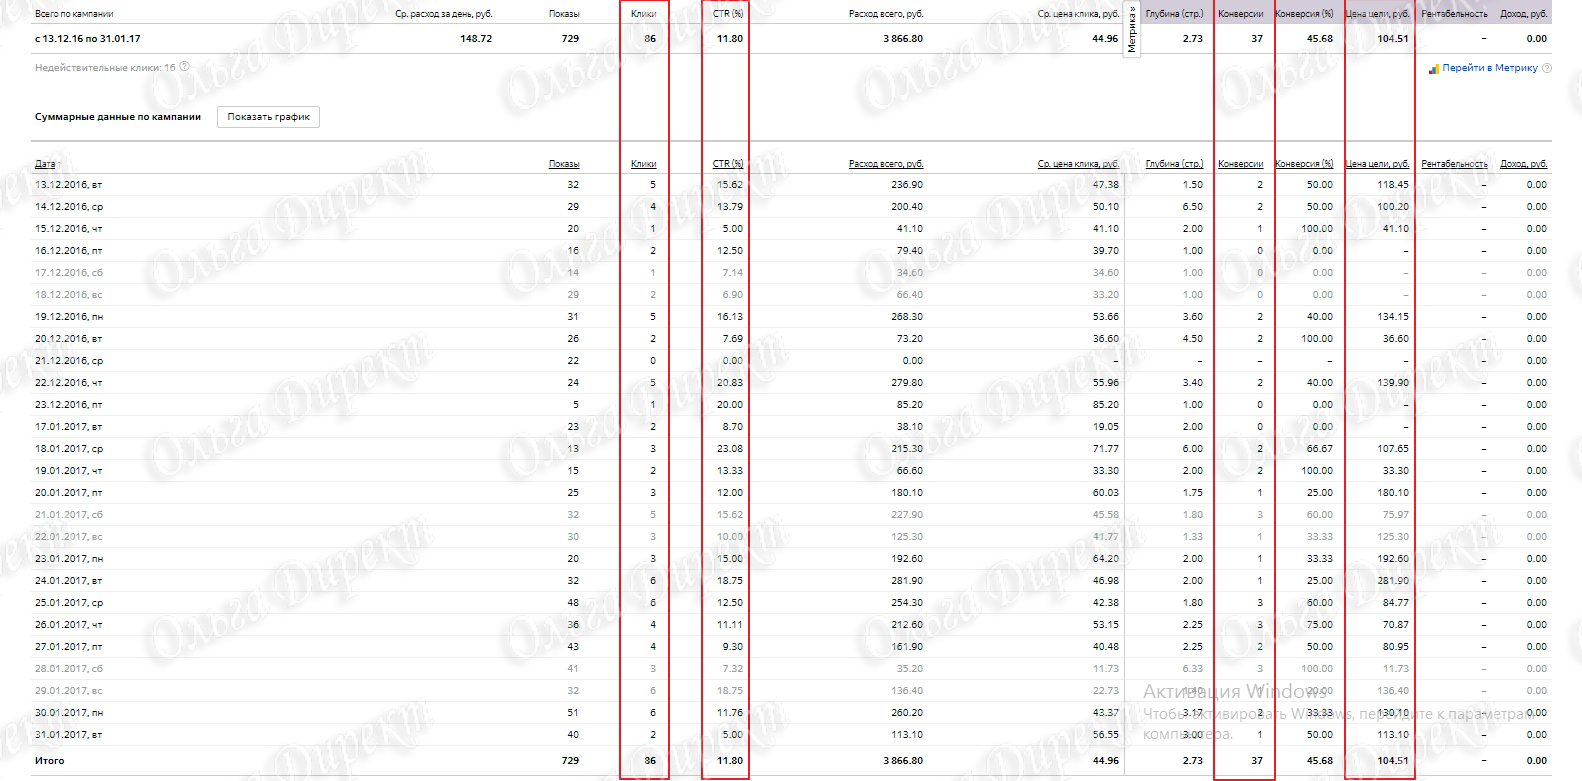Screen dimensions: 1582x781
Task: Select the greyed 28.01.2017, сб row
Action: 791,669
